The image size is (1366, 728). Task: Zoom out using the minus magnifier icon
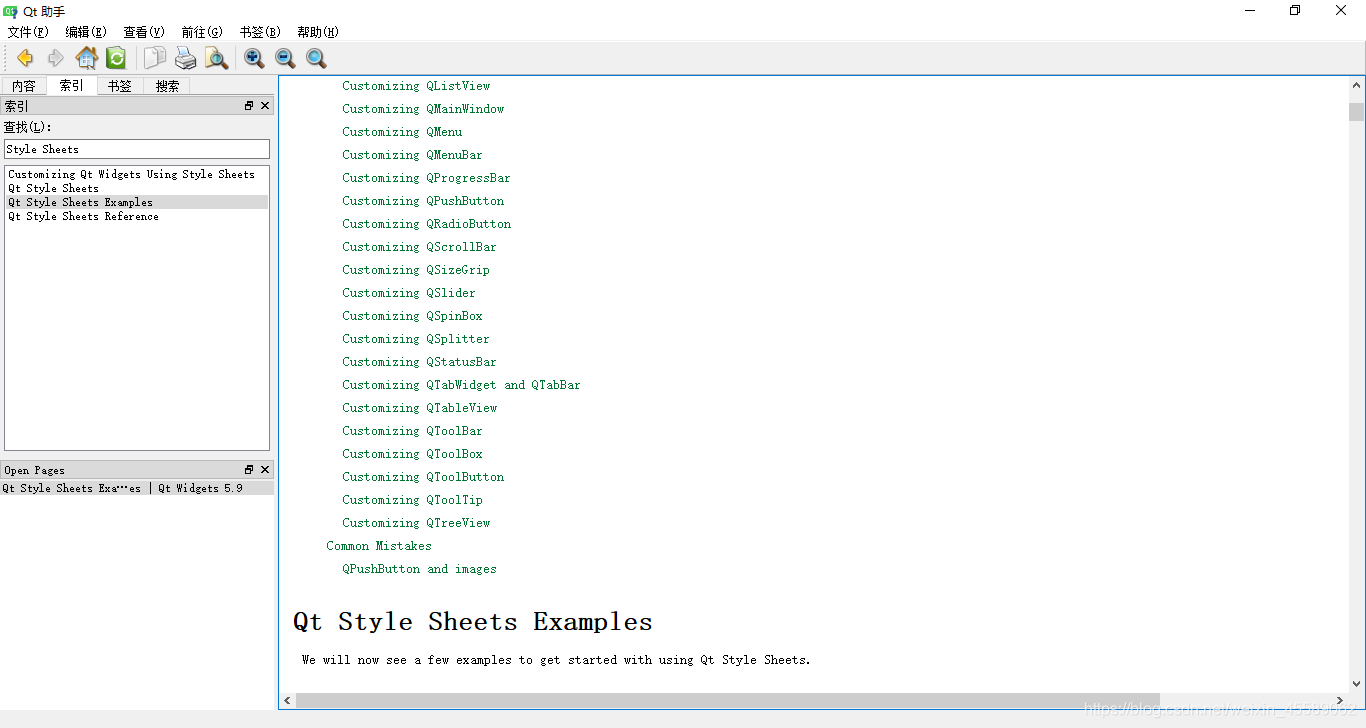[284, 57]
